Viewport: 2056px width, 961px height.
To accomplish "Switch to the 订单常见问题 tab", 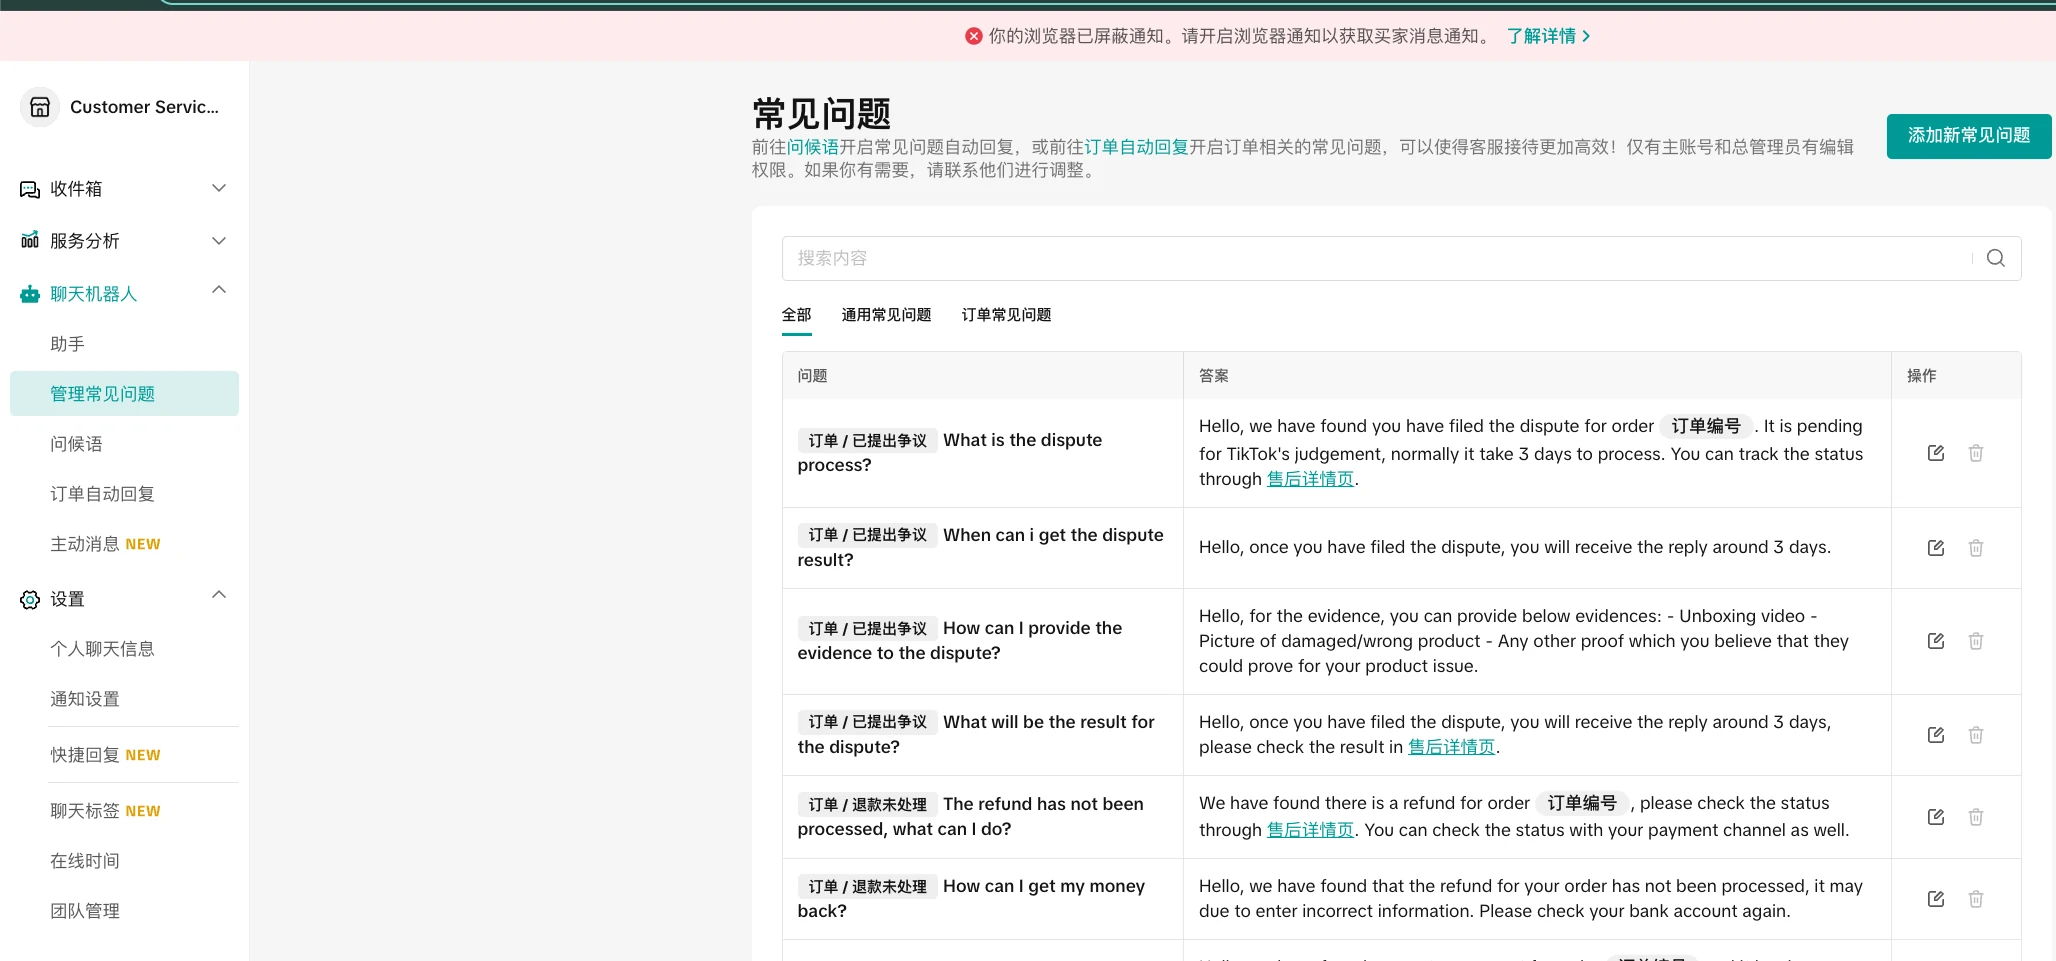I will (1006, 315).
